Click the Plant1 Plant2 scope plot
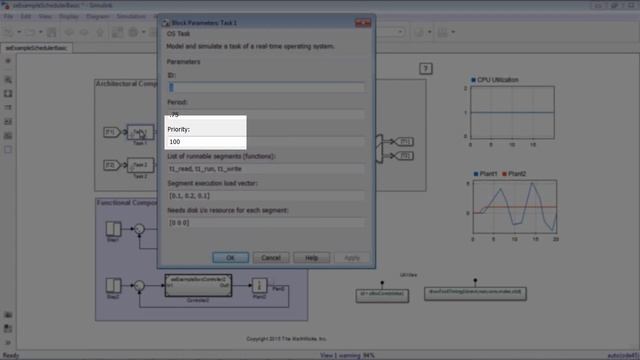Screen dimensions: 640x360 (x=515, y=207)
